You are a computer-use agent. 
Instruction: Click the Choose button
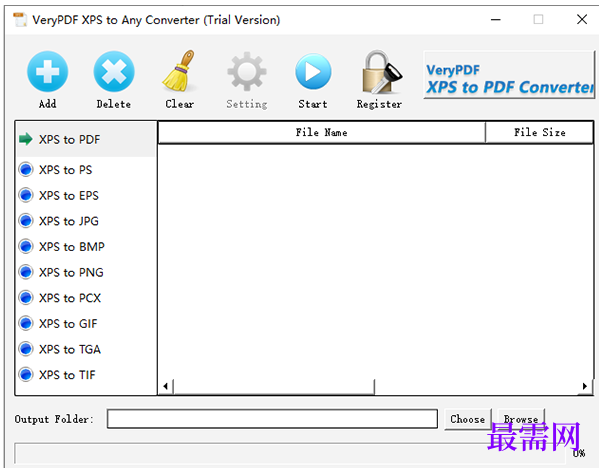468,419
